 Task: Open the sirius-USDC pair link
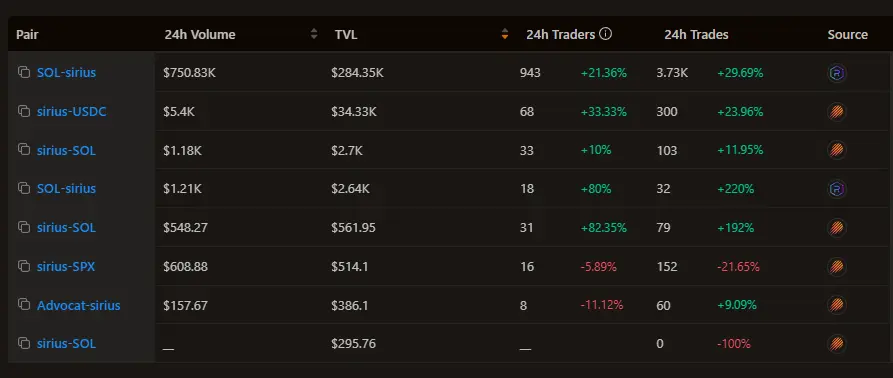72,112
